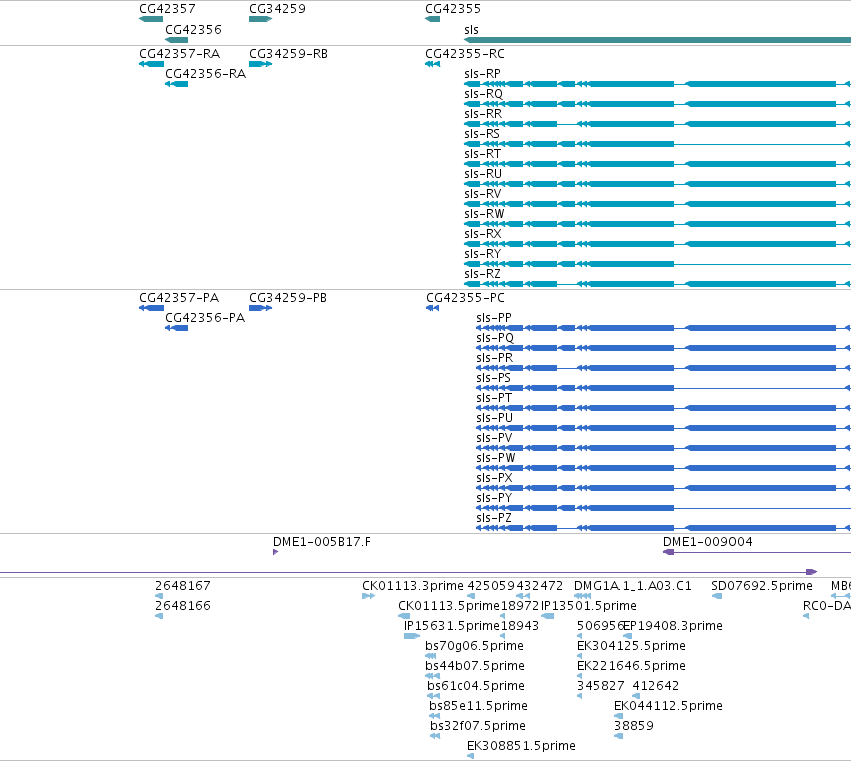Select IP15631.5prime EST

[x=452, y=626]
